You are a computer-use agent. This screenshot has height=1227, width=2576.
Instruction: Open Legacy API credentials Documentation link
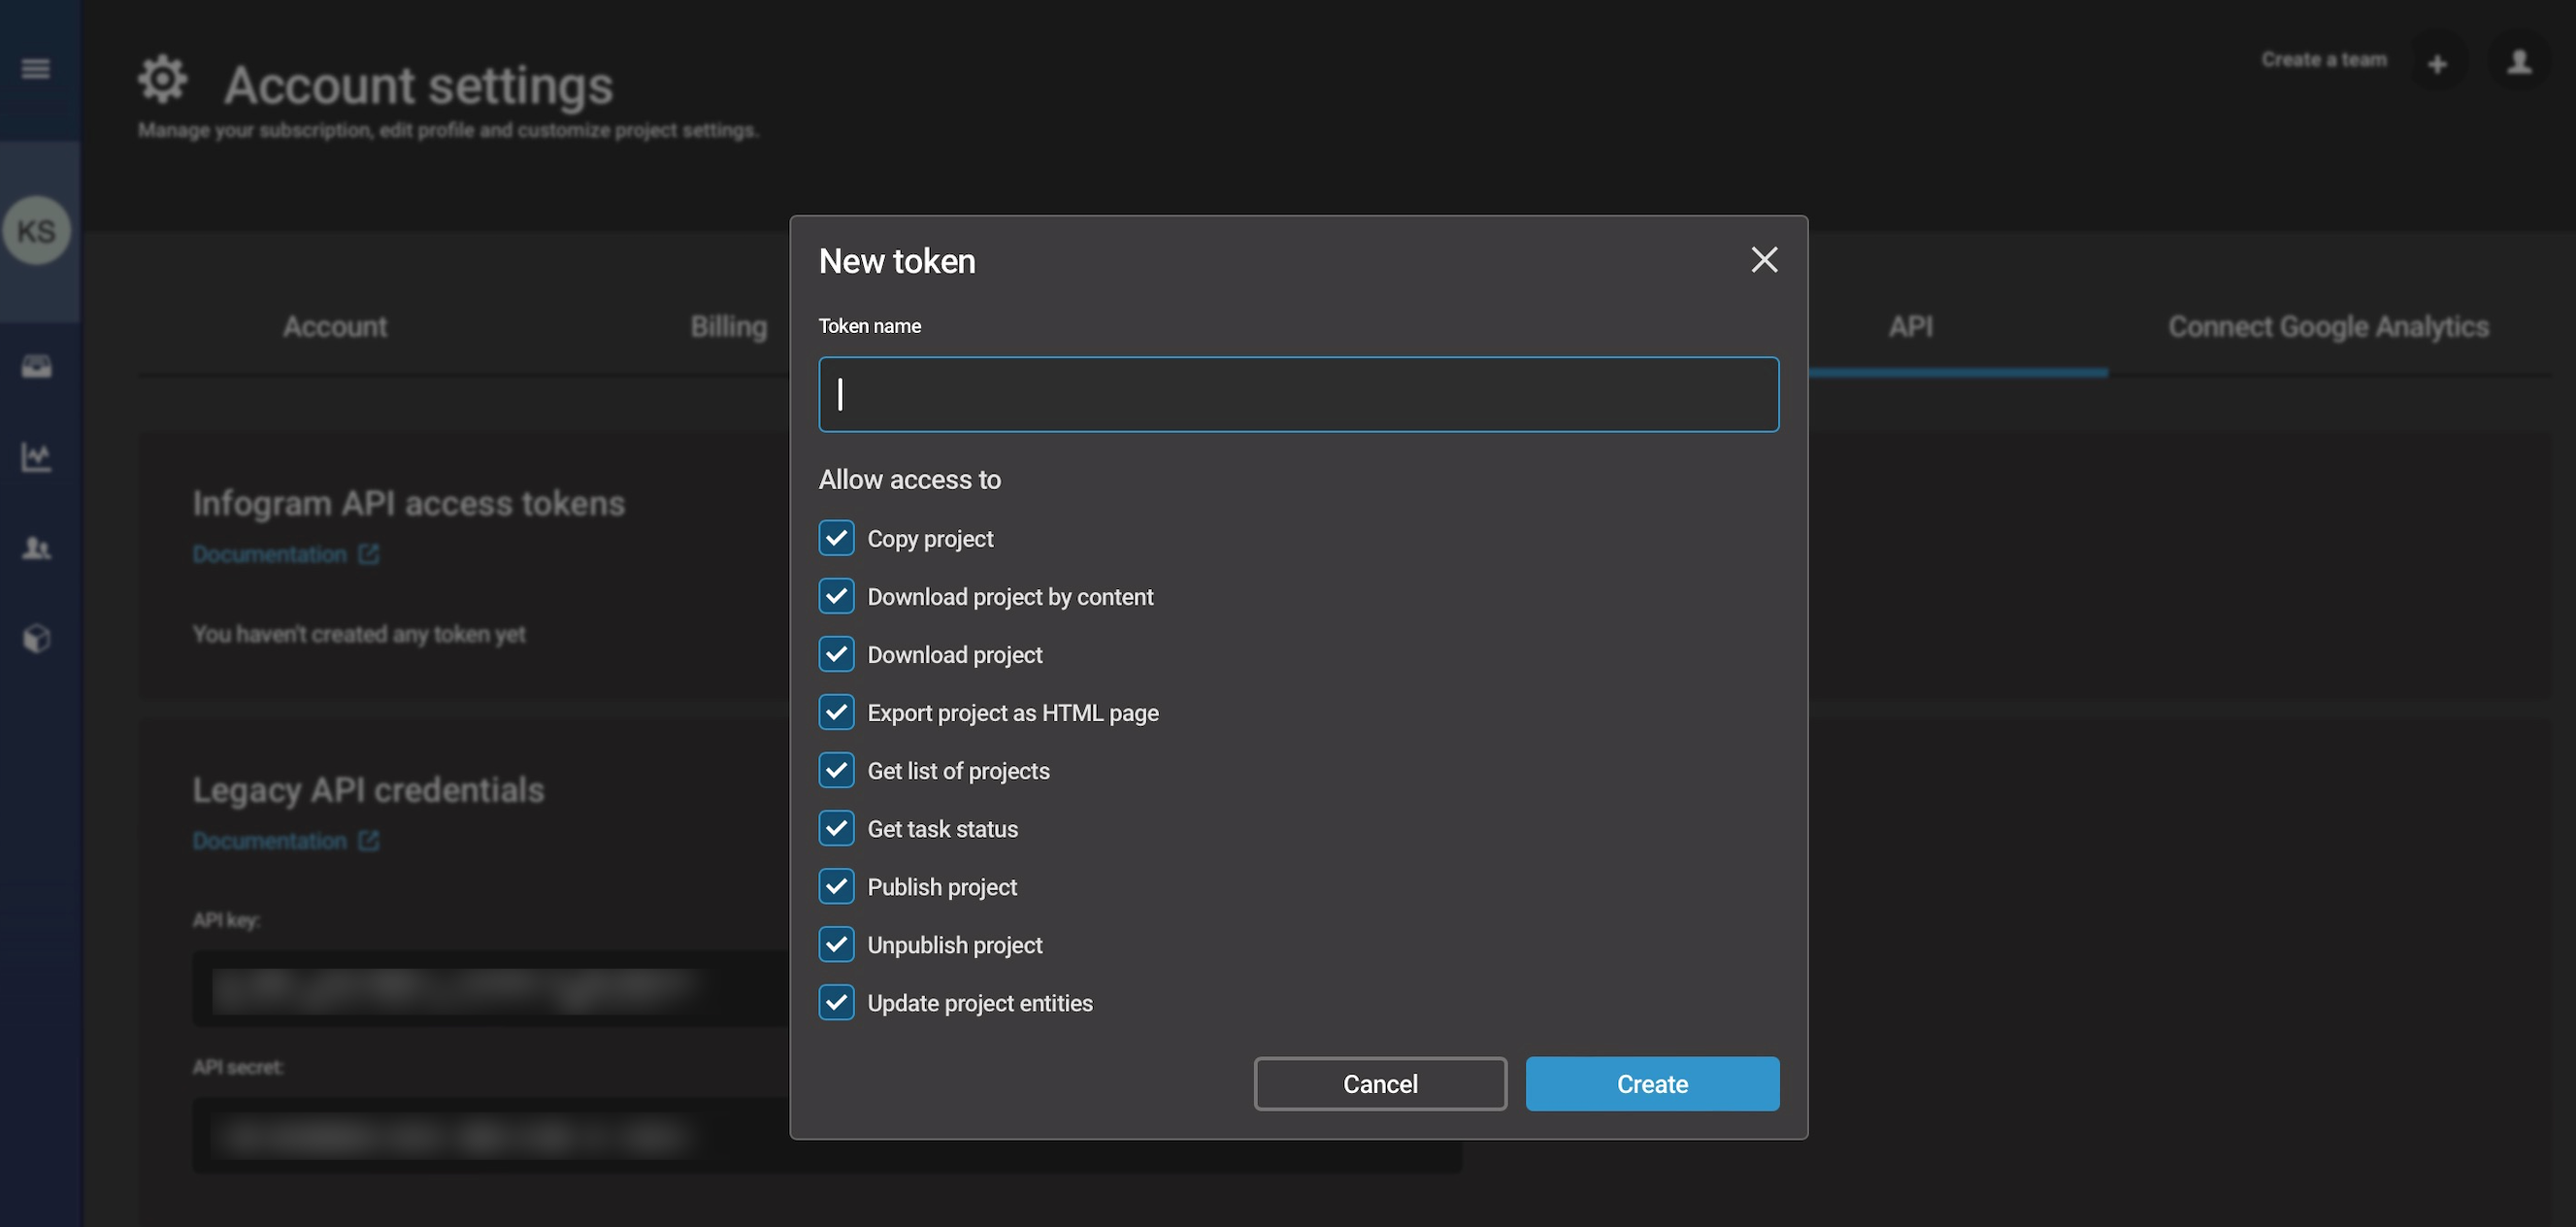270,841
